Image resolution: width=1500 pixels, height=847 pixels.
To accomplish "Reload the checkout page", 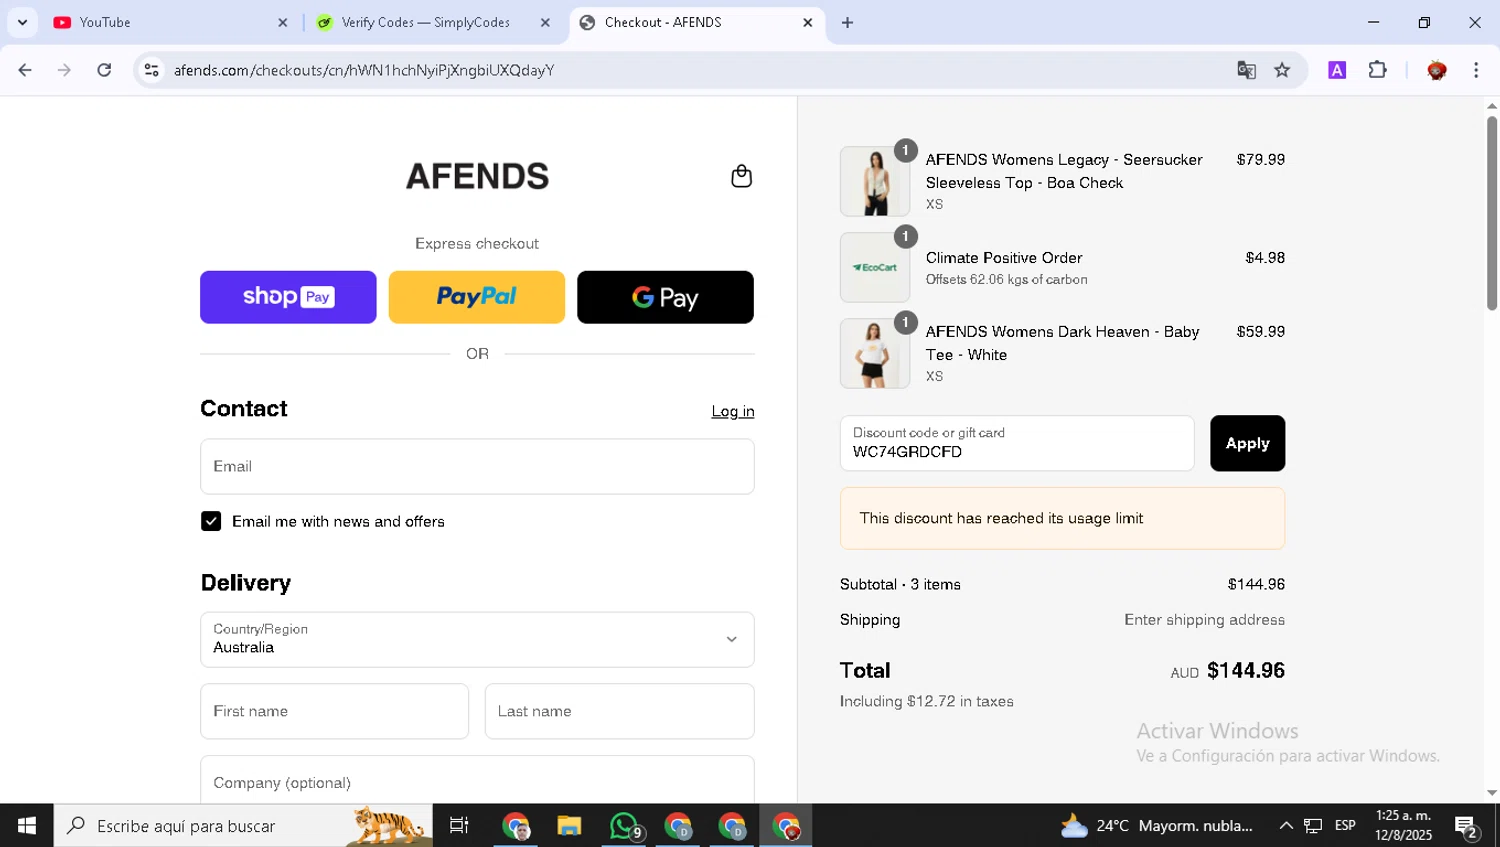I will point(104,70).
